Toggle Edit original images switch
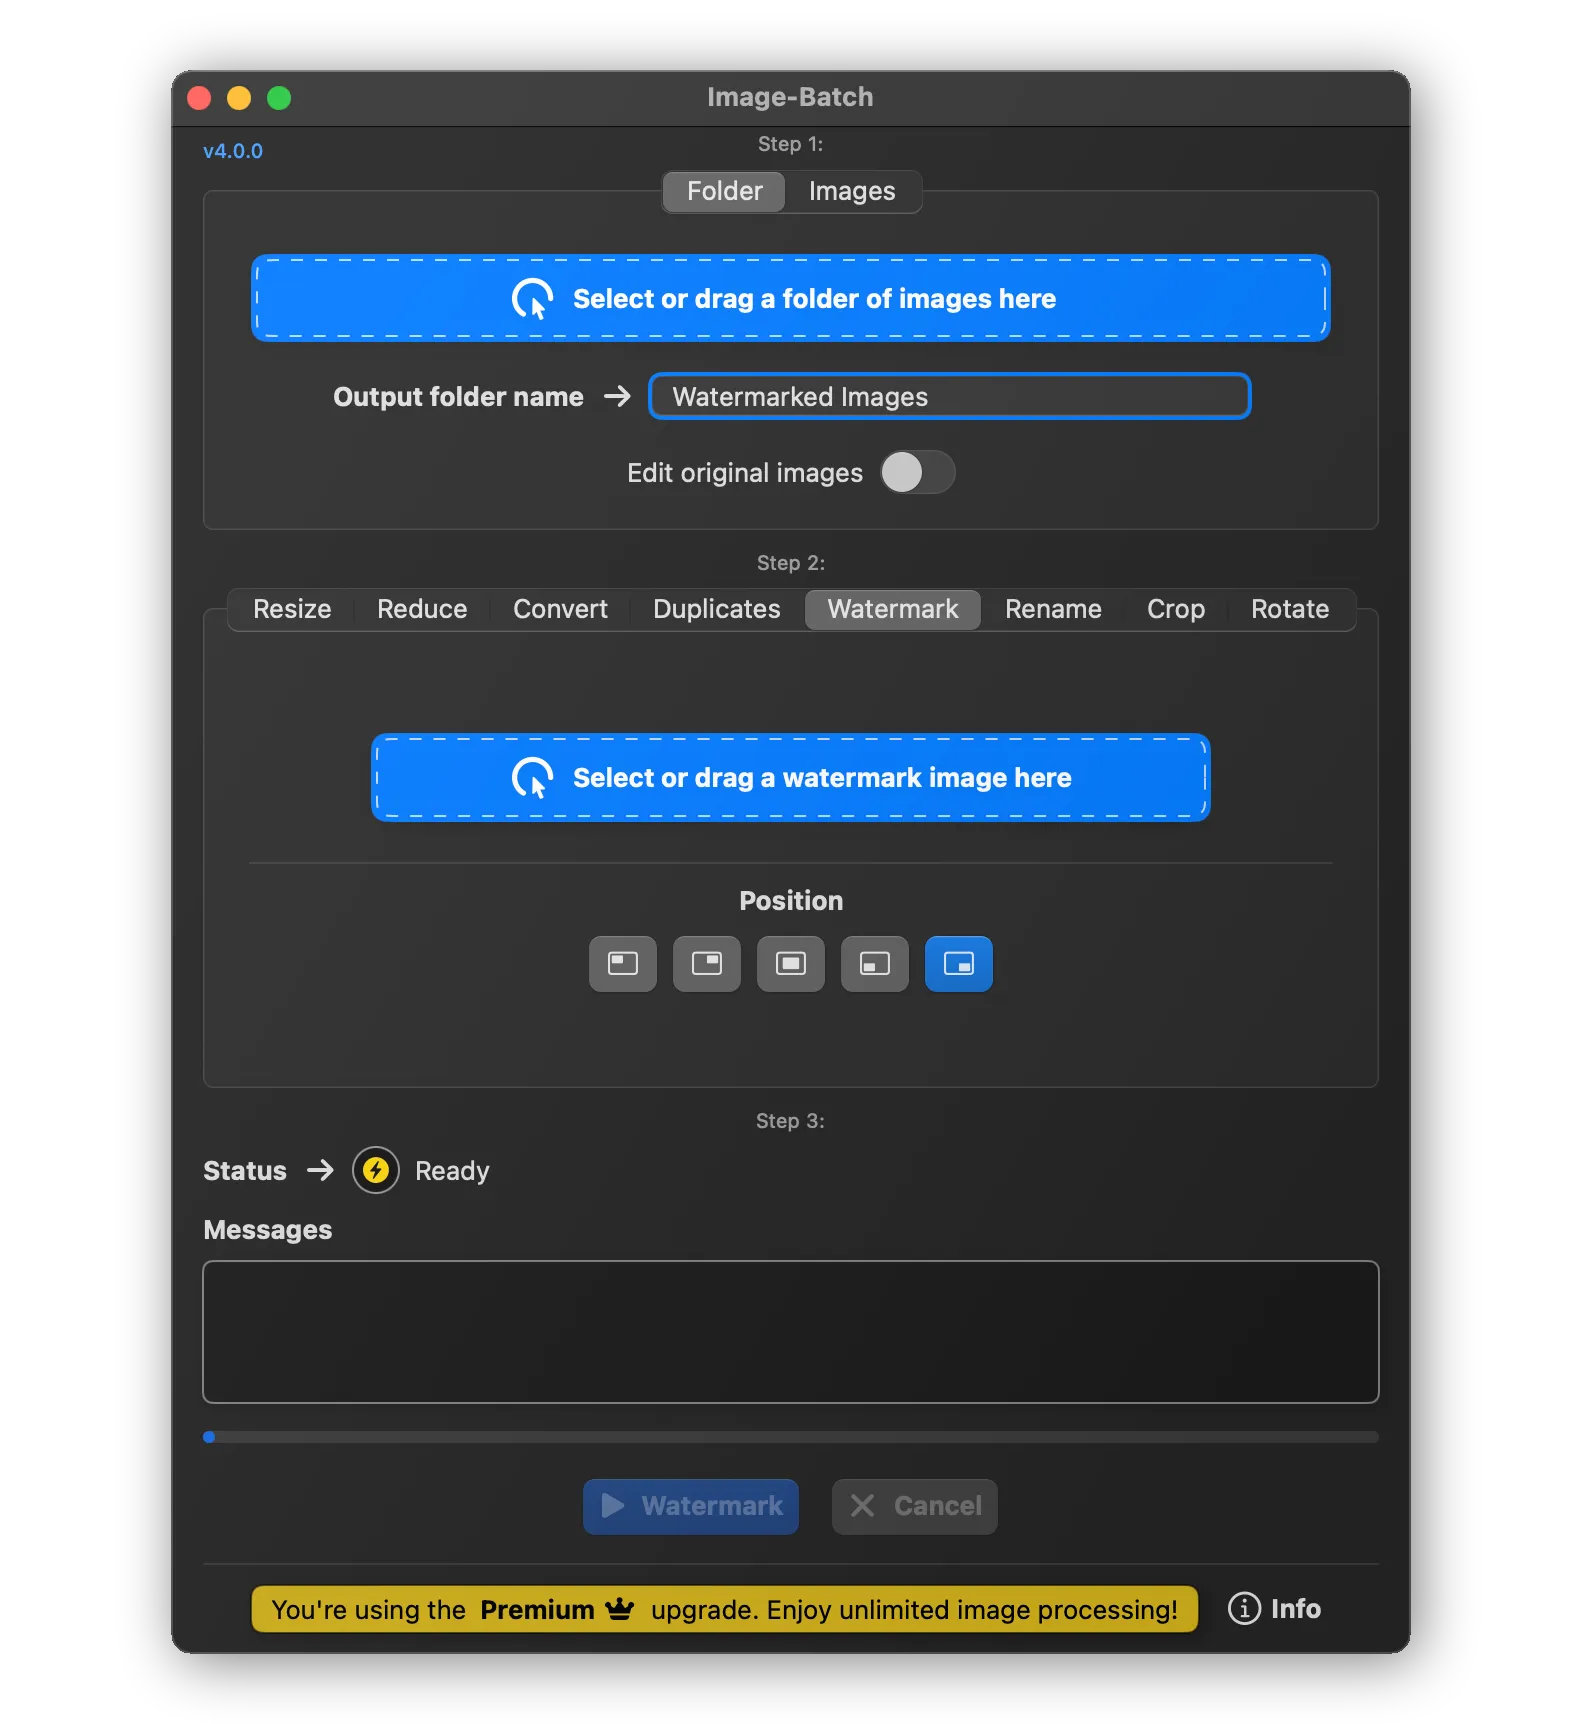This screenshot has height=1724, width=1582. click(x=917, y=473)
